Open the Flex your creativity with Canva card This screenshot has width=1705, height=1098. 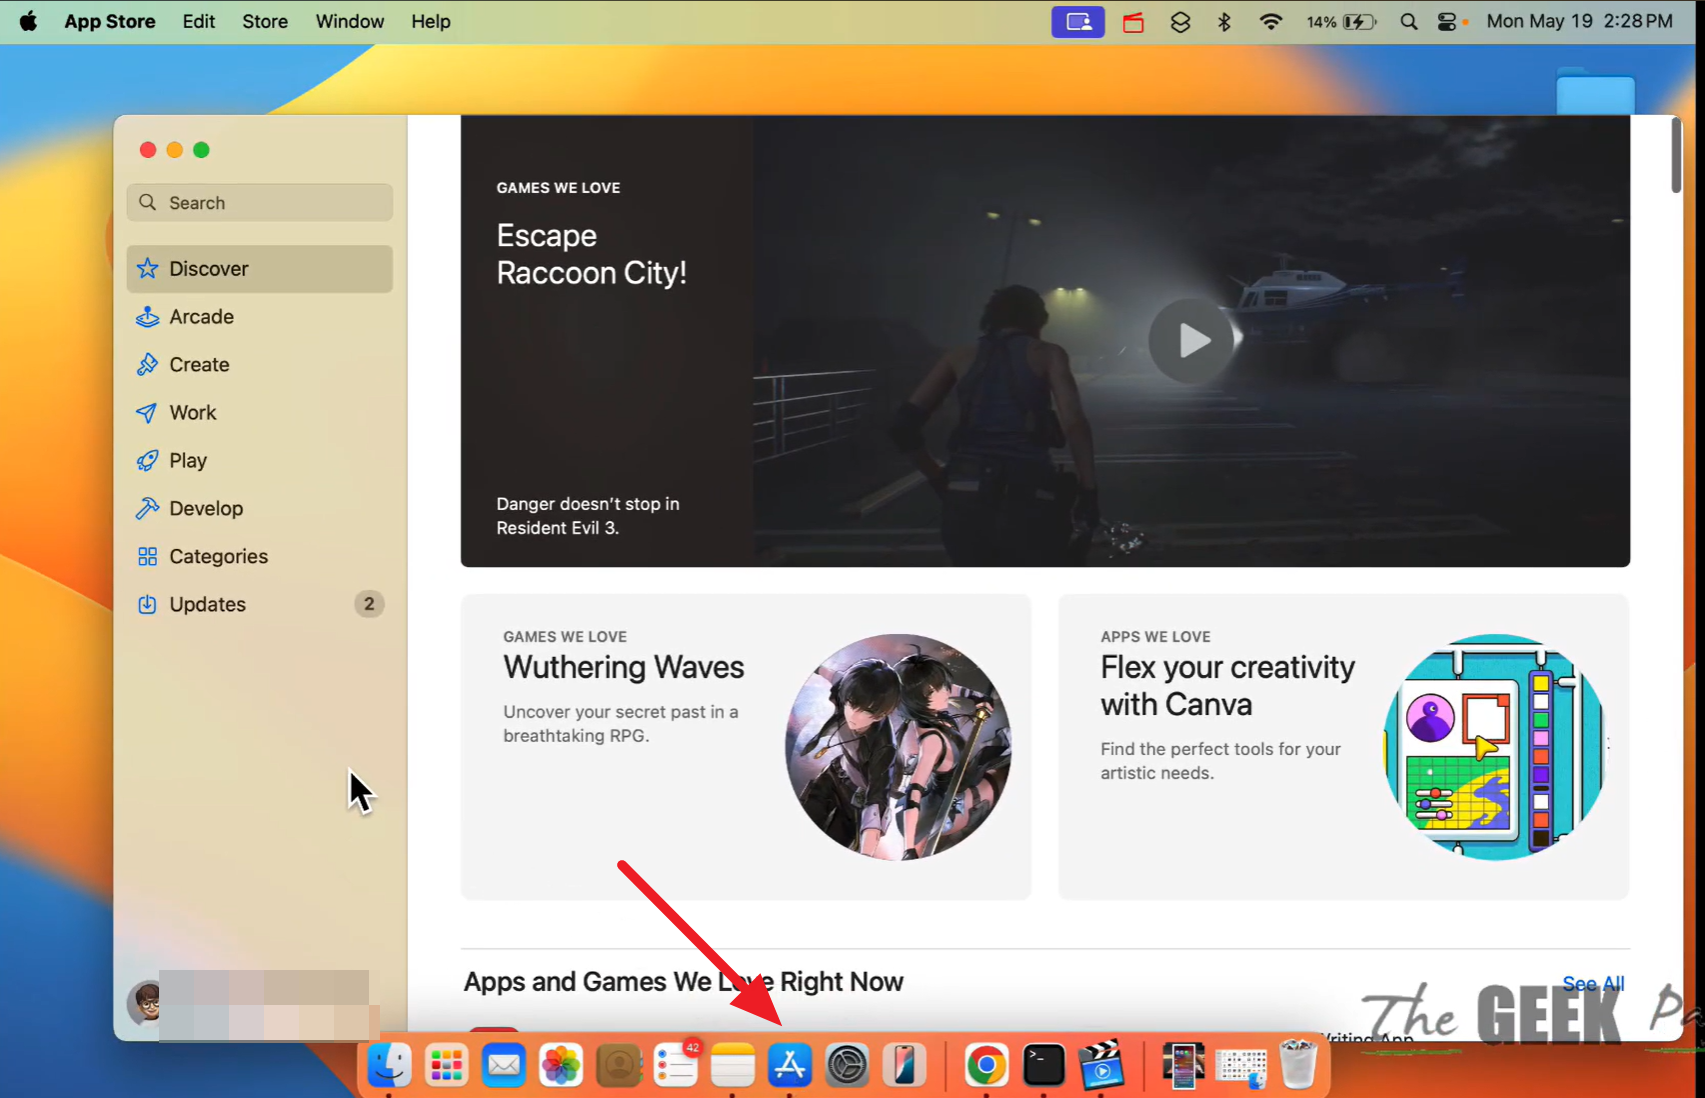coord(1344,747)
